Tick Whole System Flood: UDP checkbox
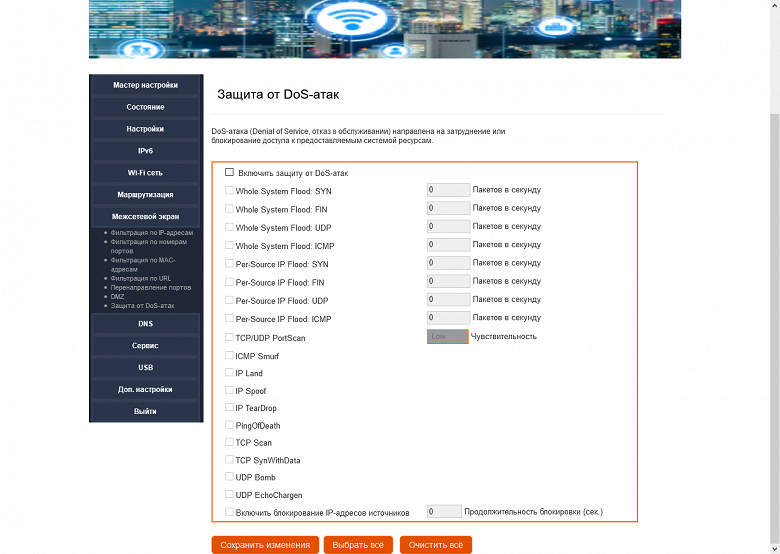780x554 pixels. pyautogui.click(x=229, y=227)
